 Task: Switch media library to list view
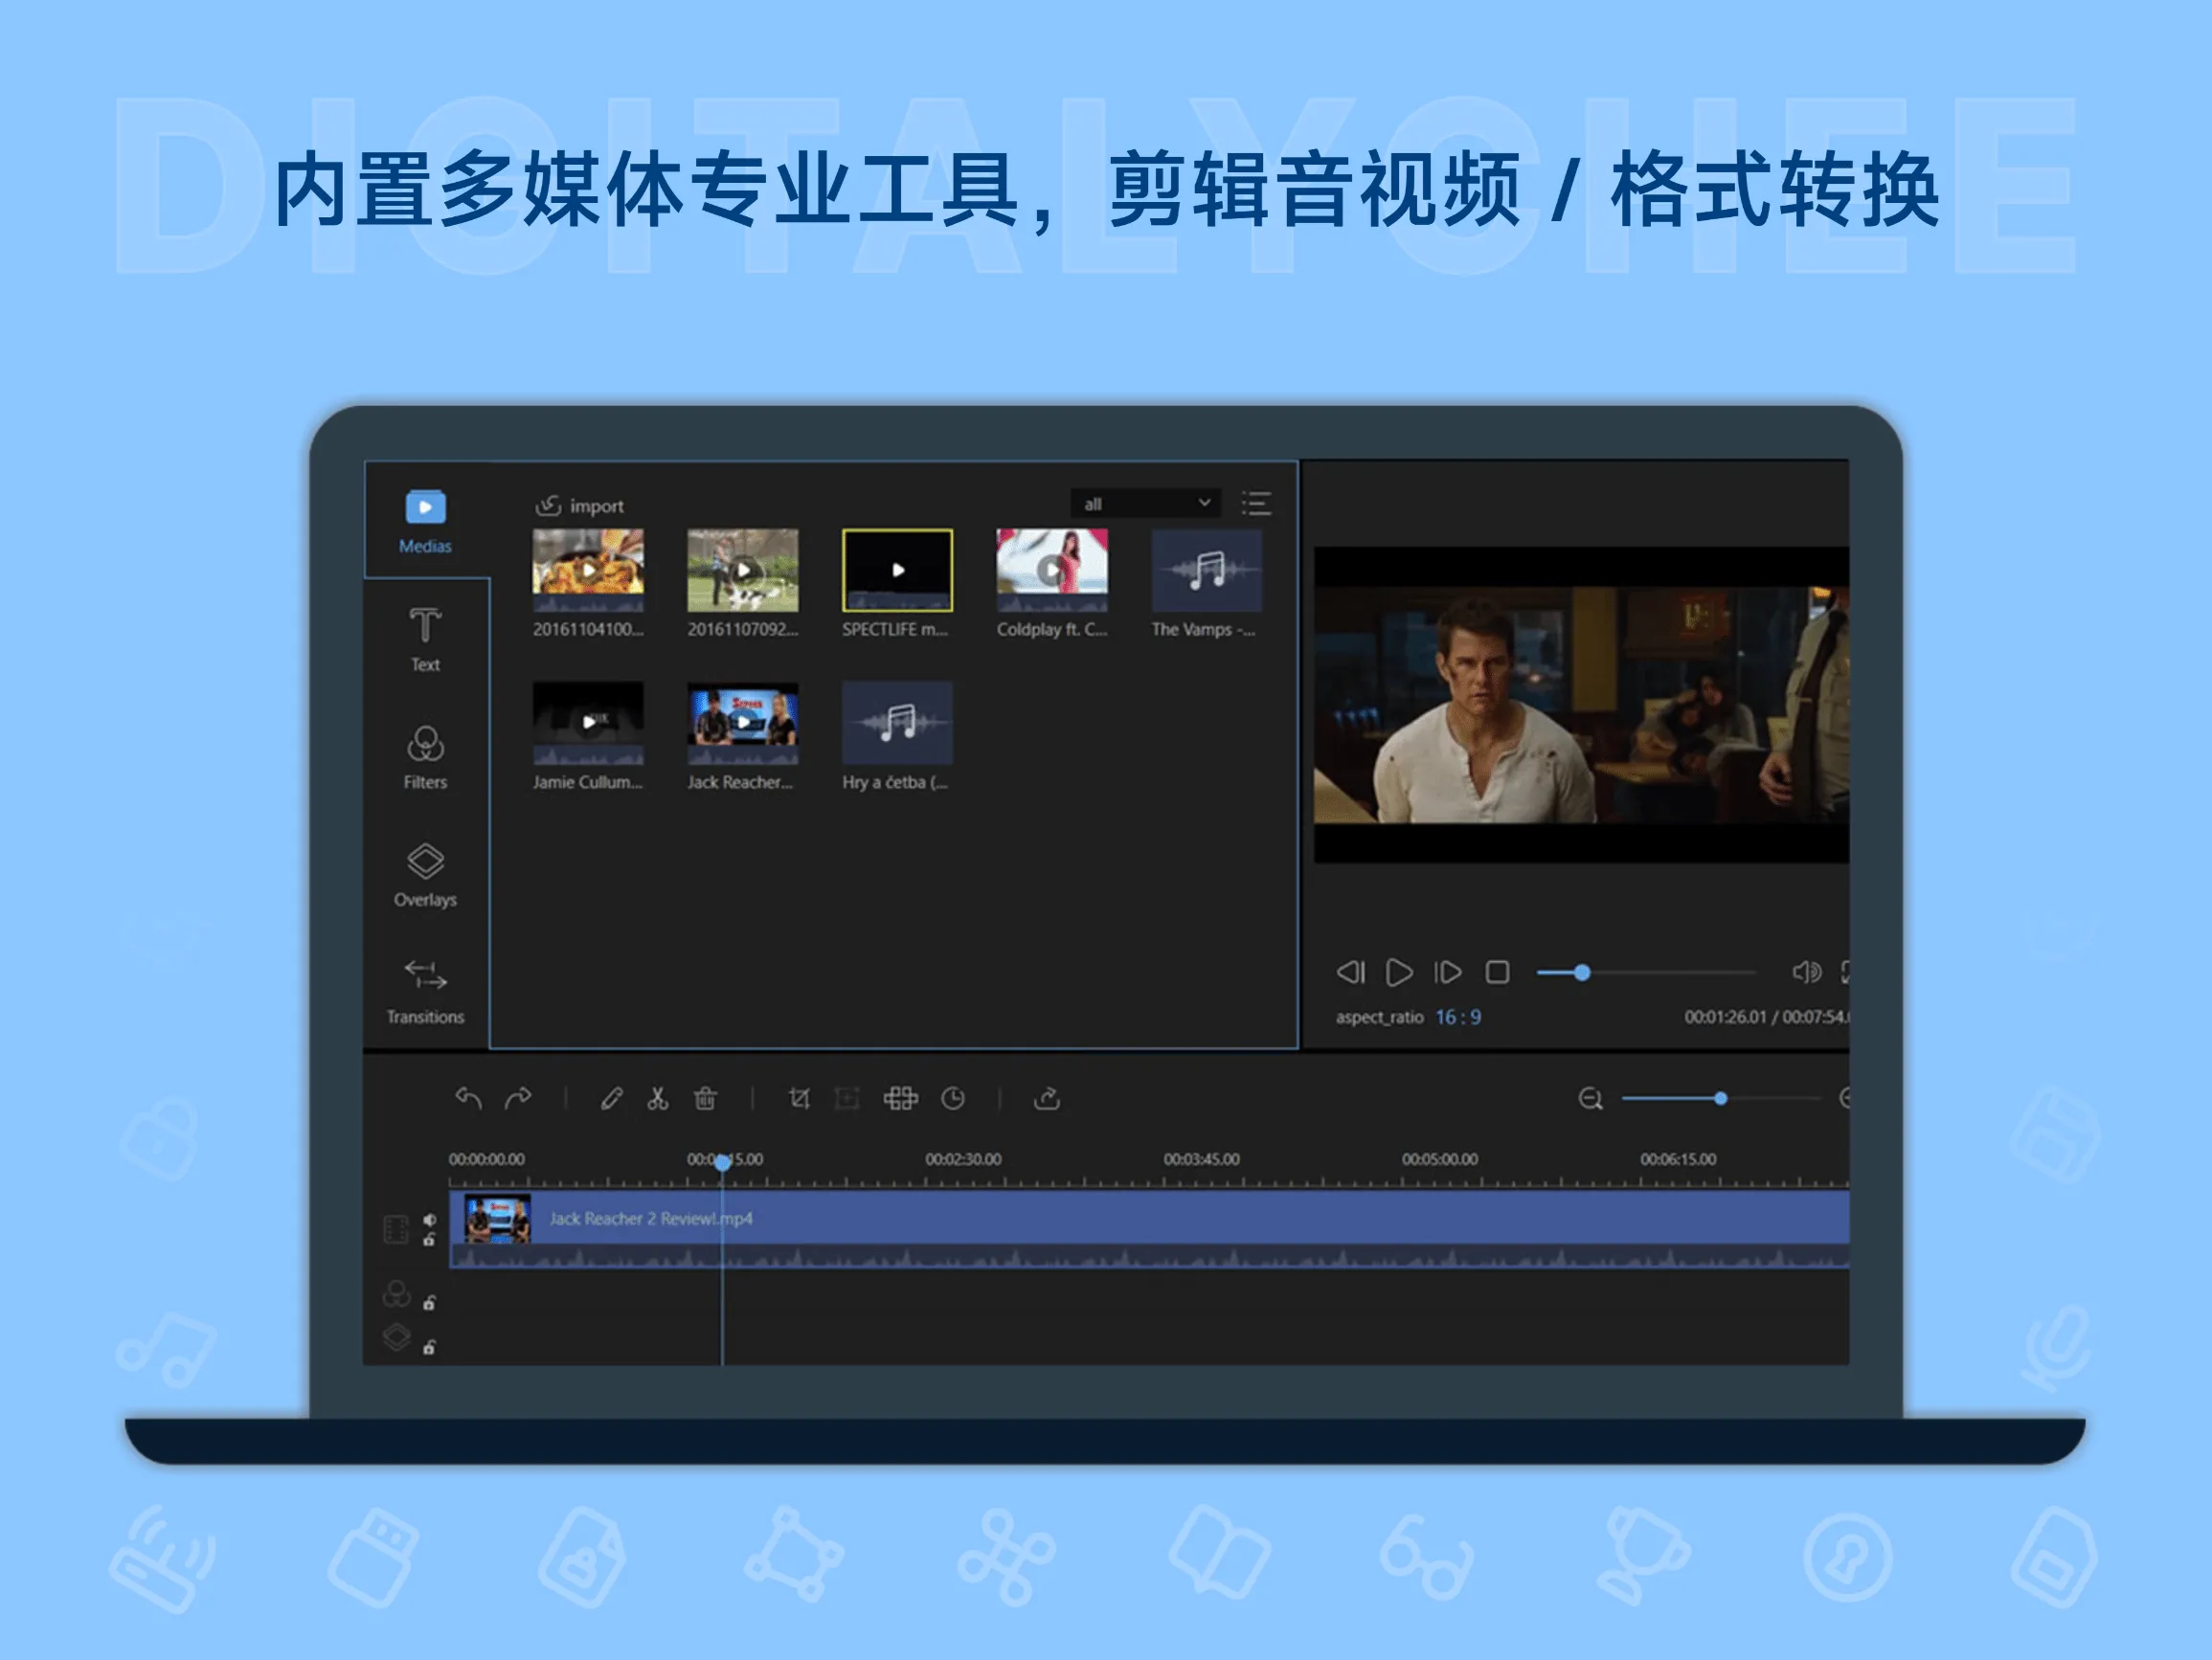point(1256,503)
